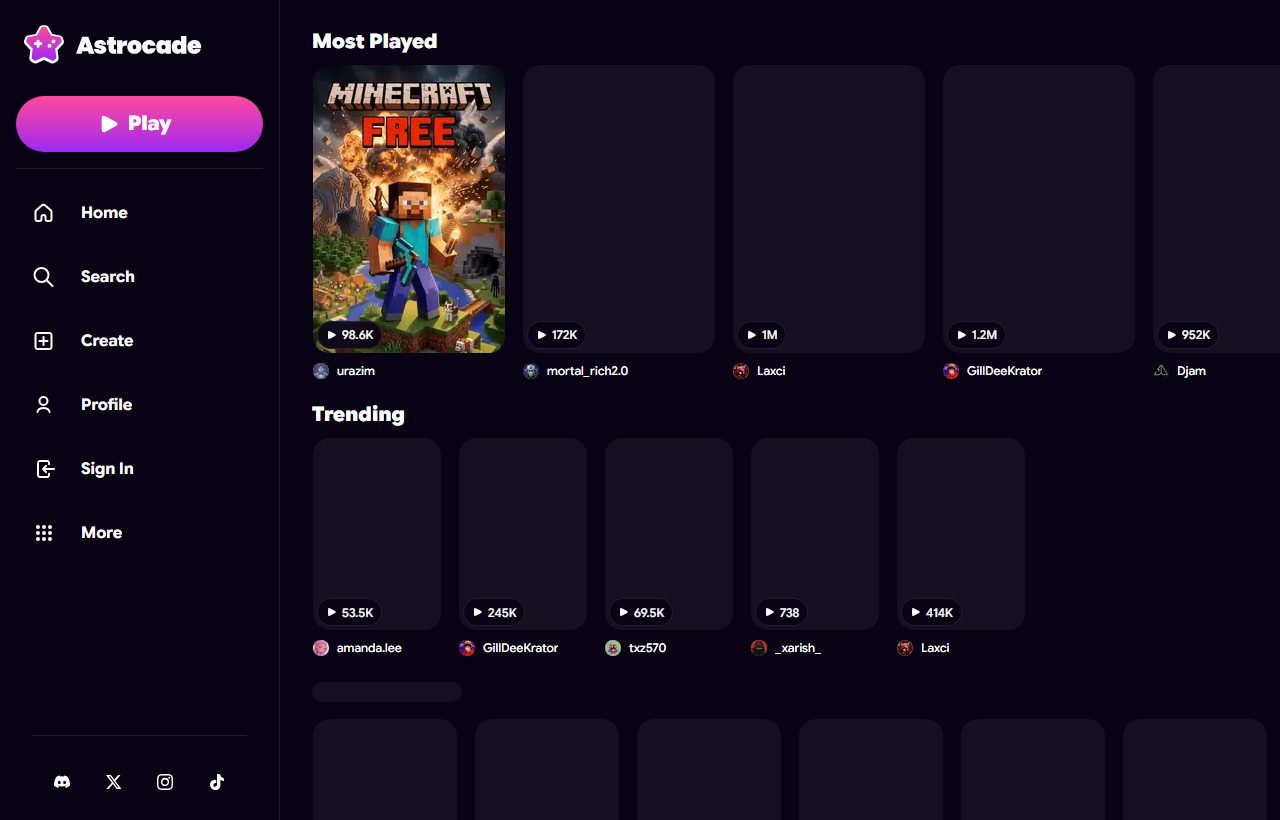Open the Most Played game with 172K plays
This screenshot has width=1280, height=820.
[619, 209]
